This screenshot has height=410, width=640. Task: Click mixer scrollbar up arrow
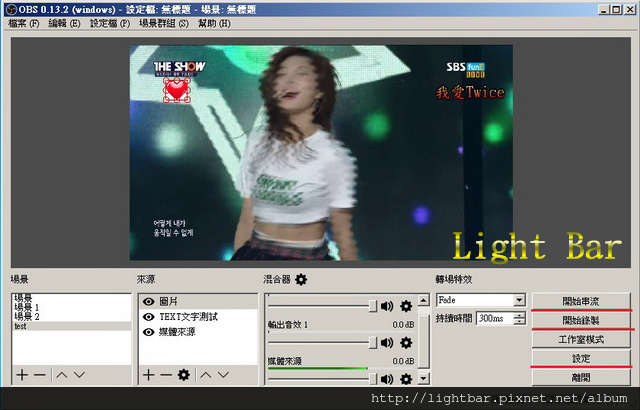[x=424, y=301]
